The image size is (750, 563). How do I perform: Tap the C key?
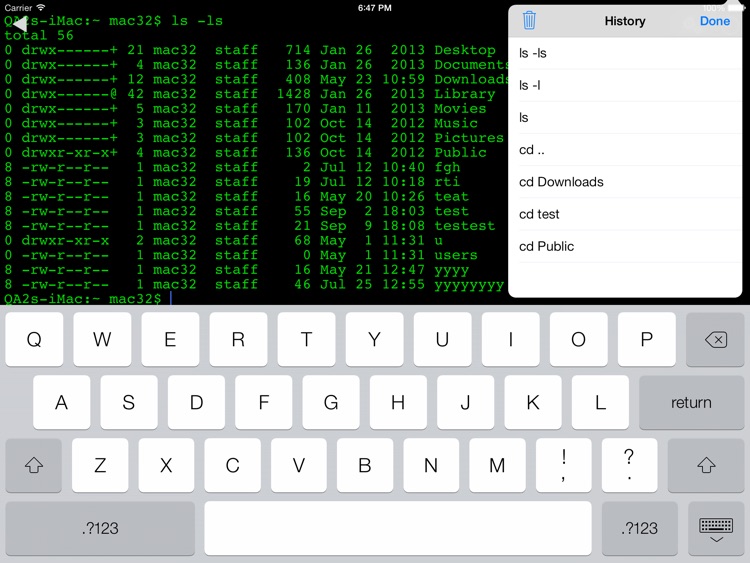click(232, 465)
